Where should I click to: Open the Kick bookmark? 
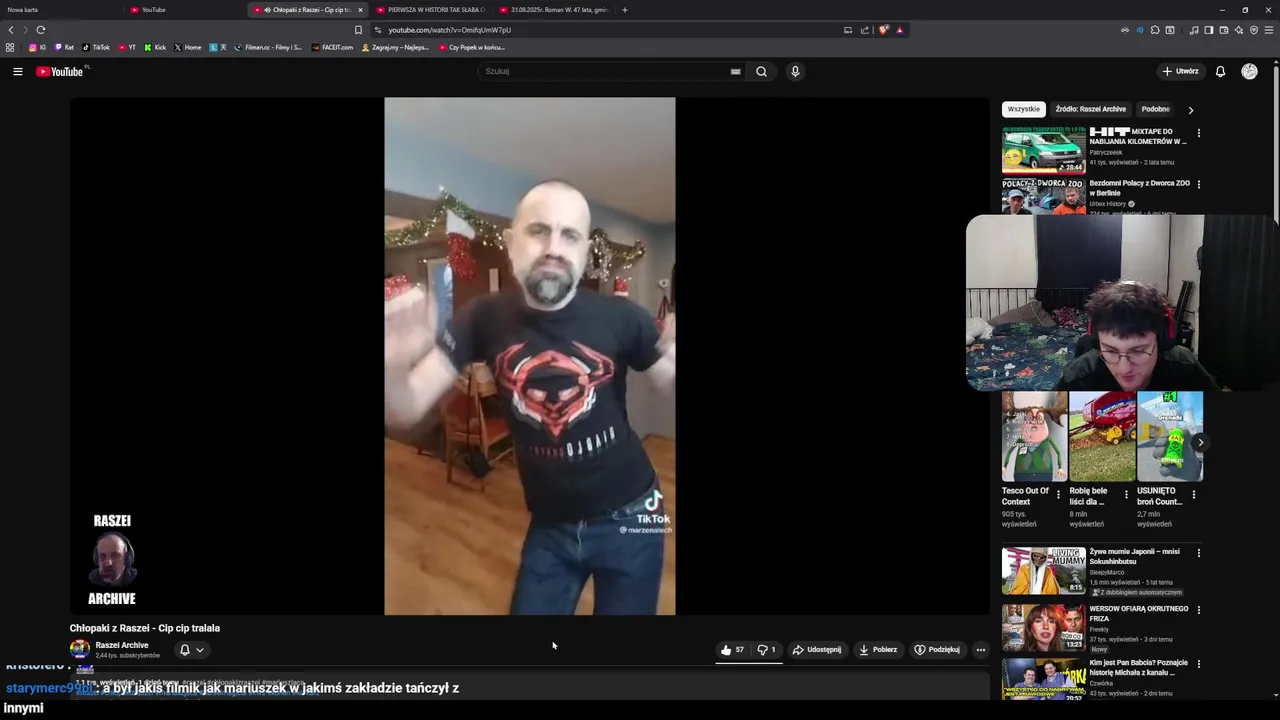tap(155, 47)
